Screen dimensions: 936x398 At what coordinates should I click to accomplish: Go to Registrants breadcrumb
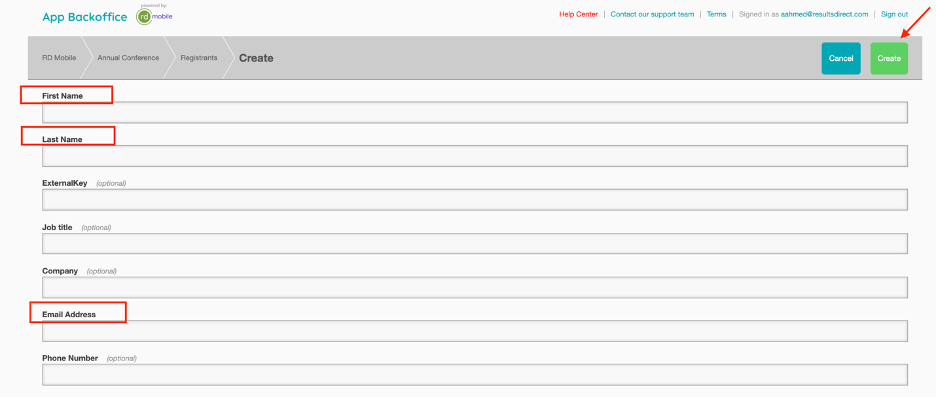(199, 58)
